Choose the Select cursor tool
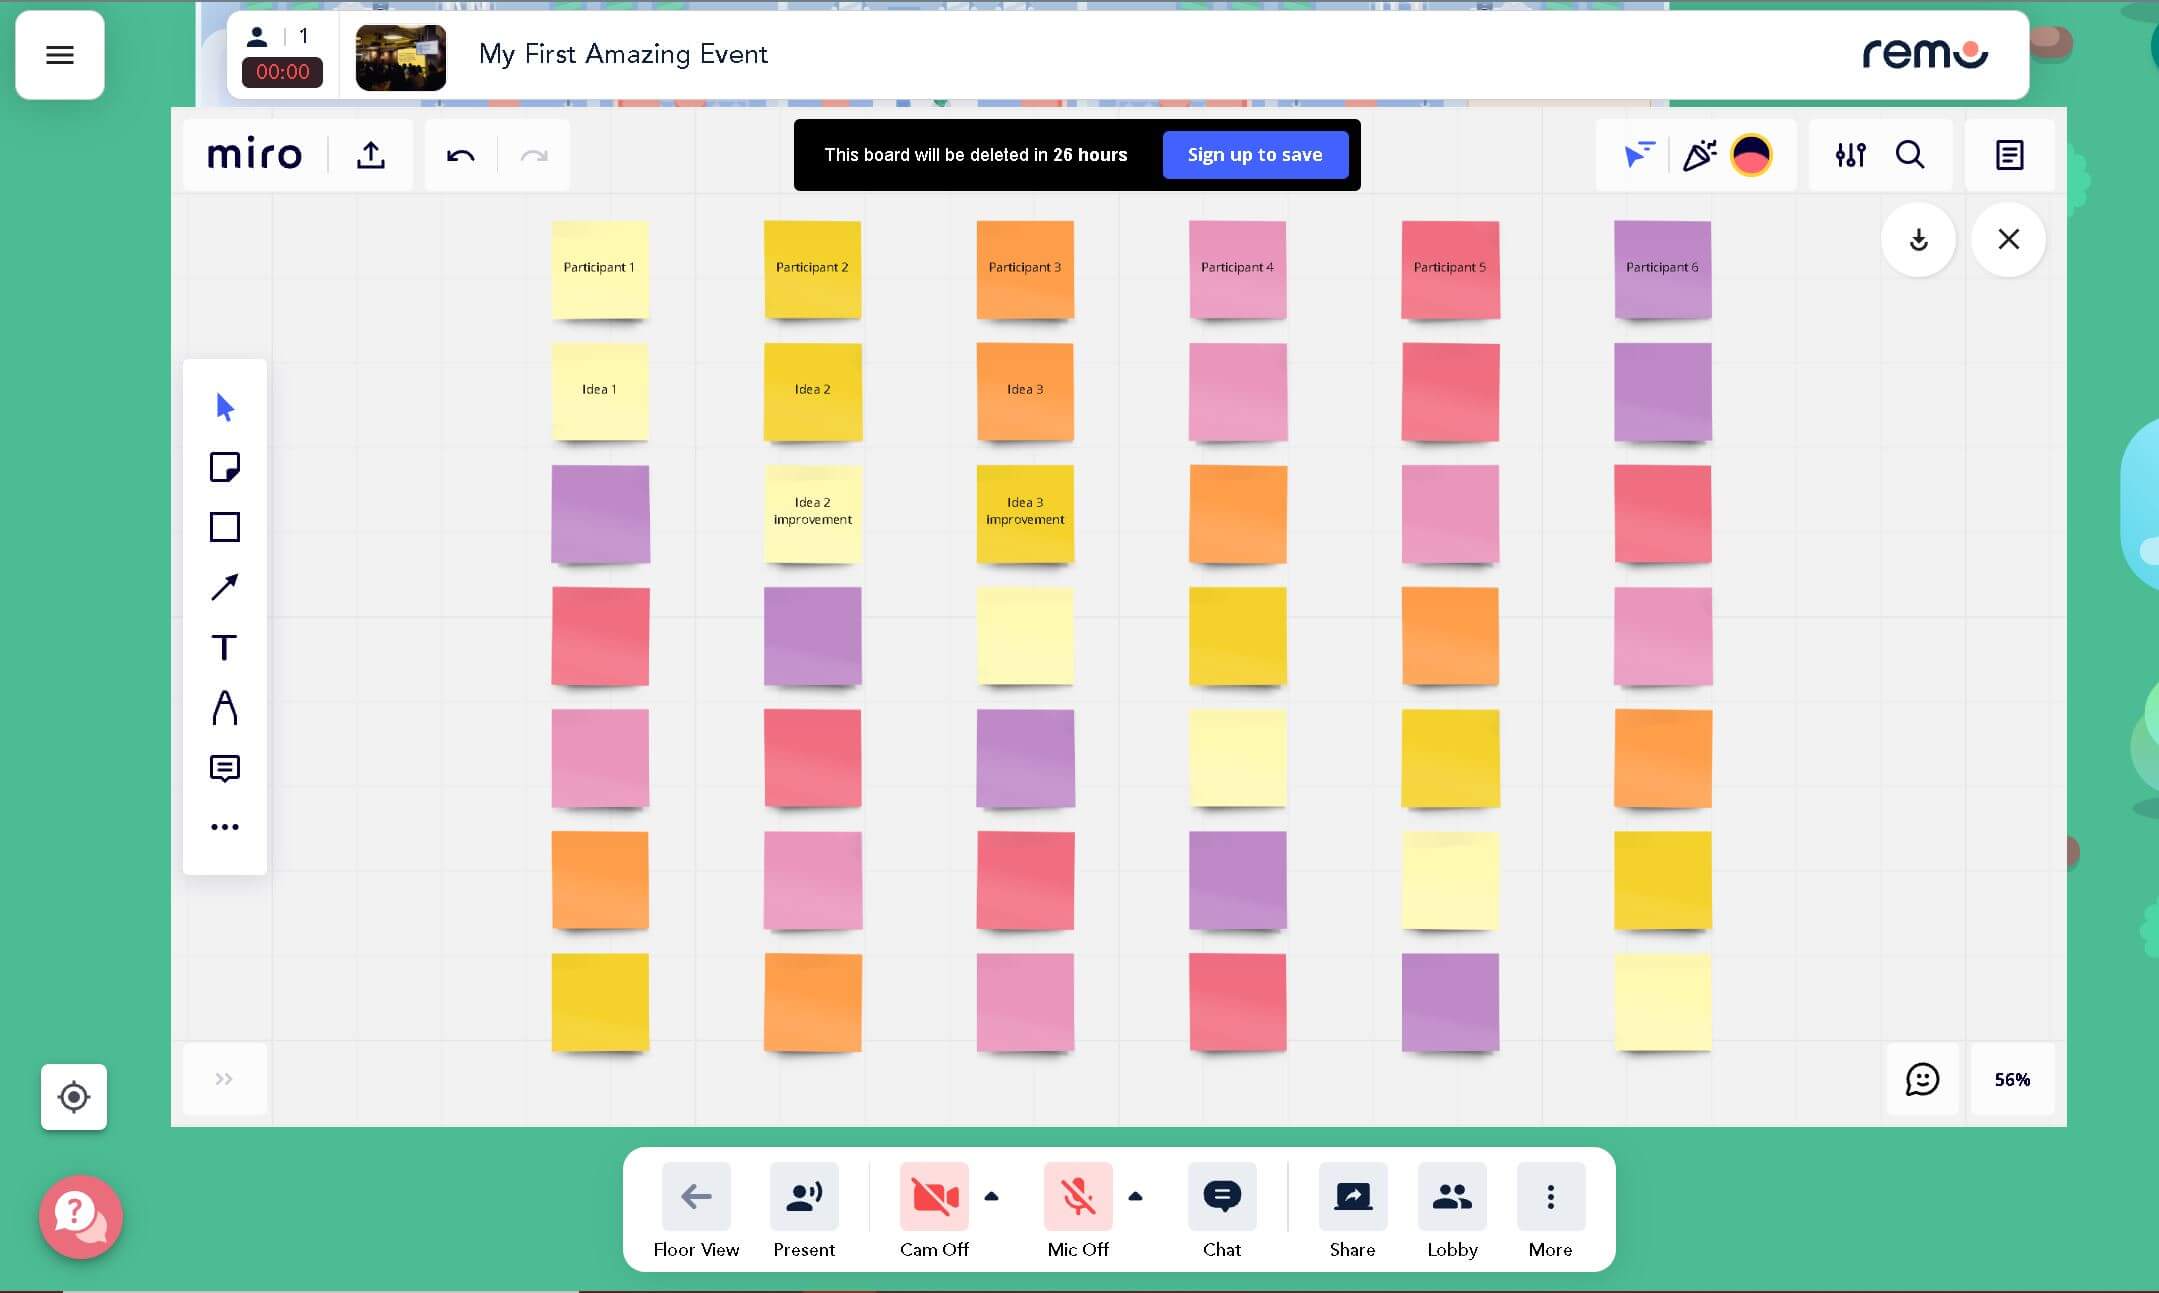 225,407
